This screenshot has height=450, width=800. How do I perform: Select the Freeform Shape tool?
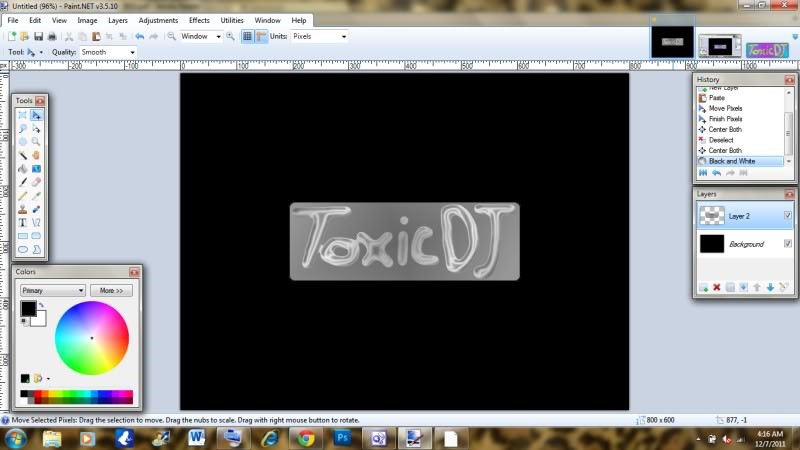[36, 249]
